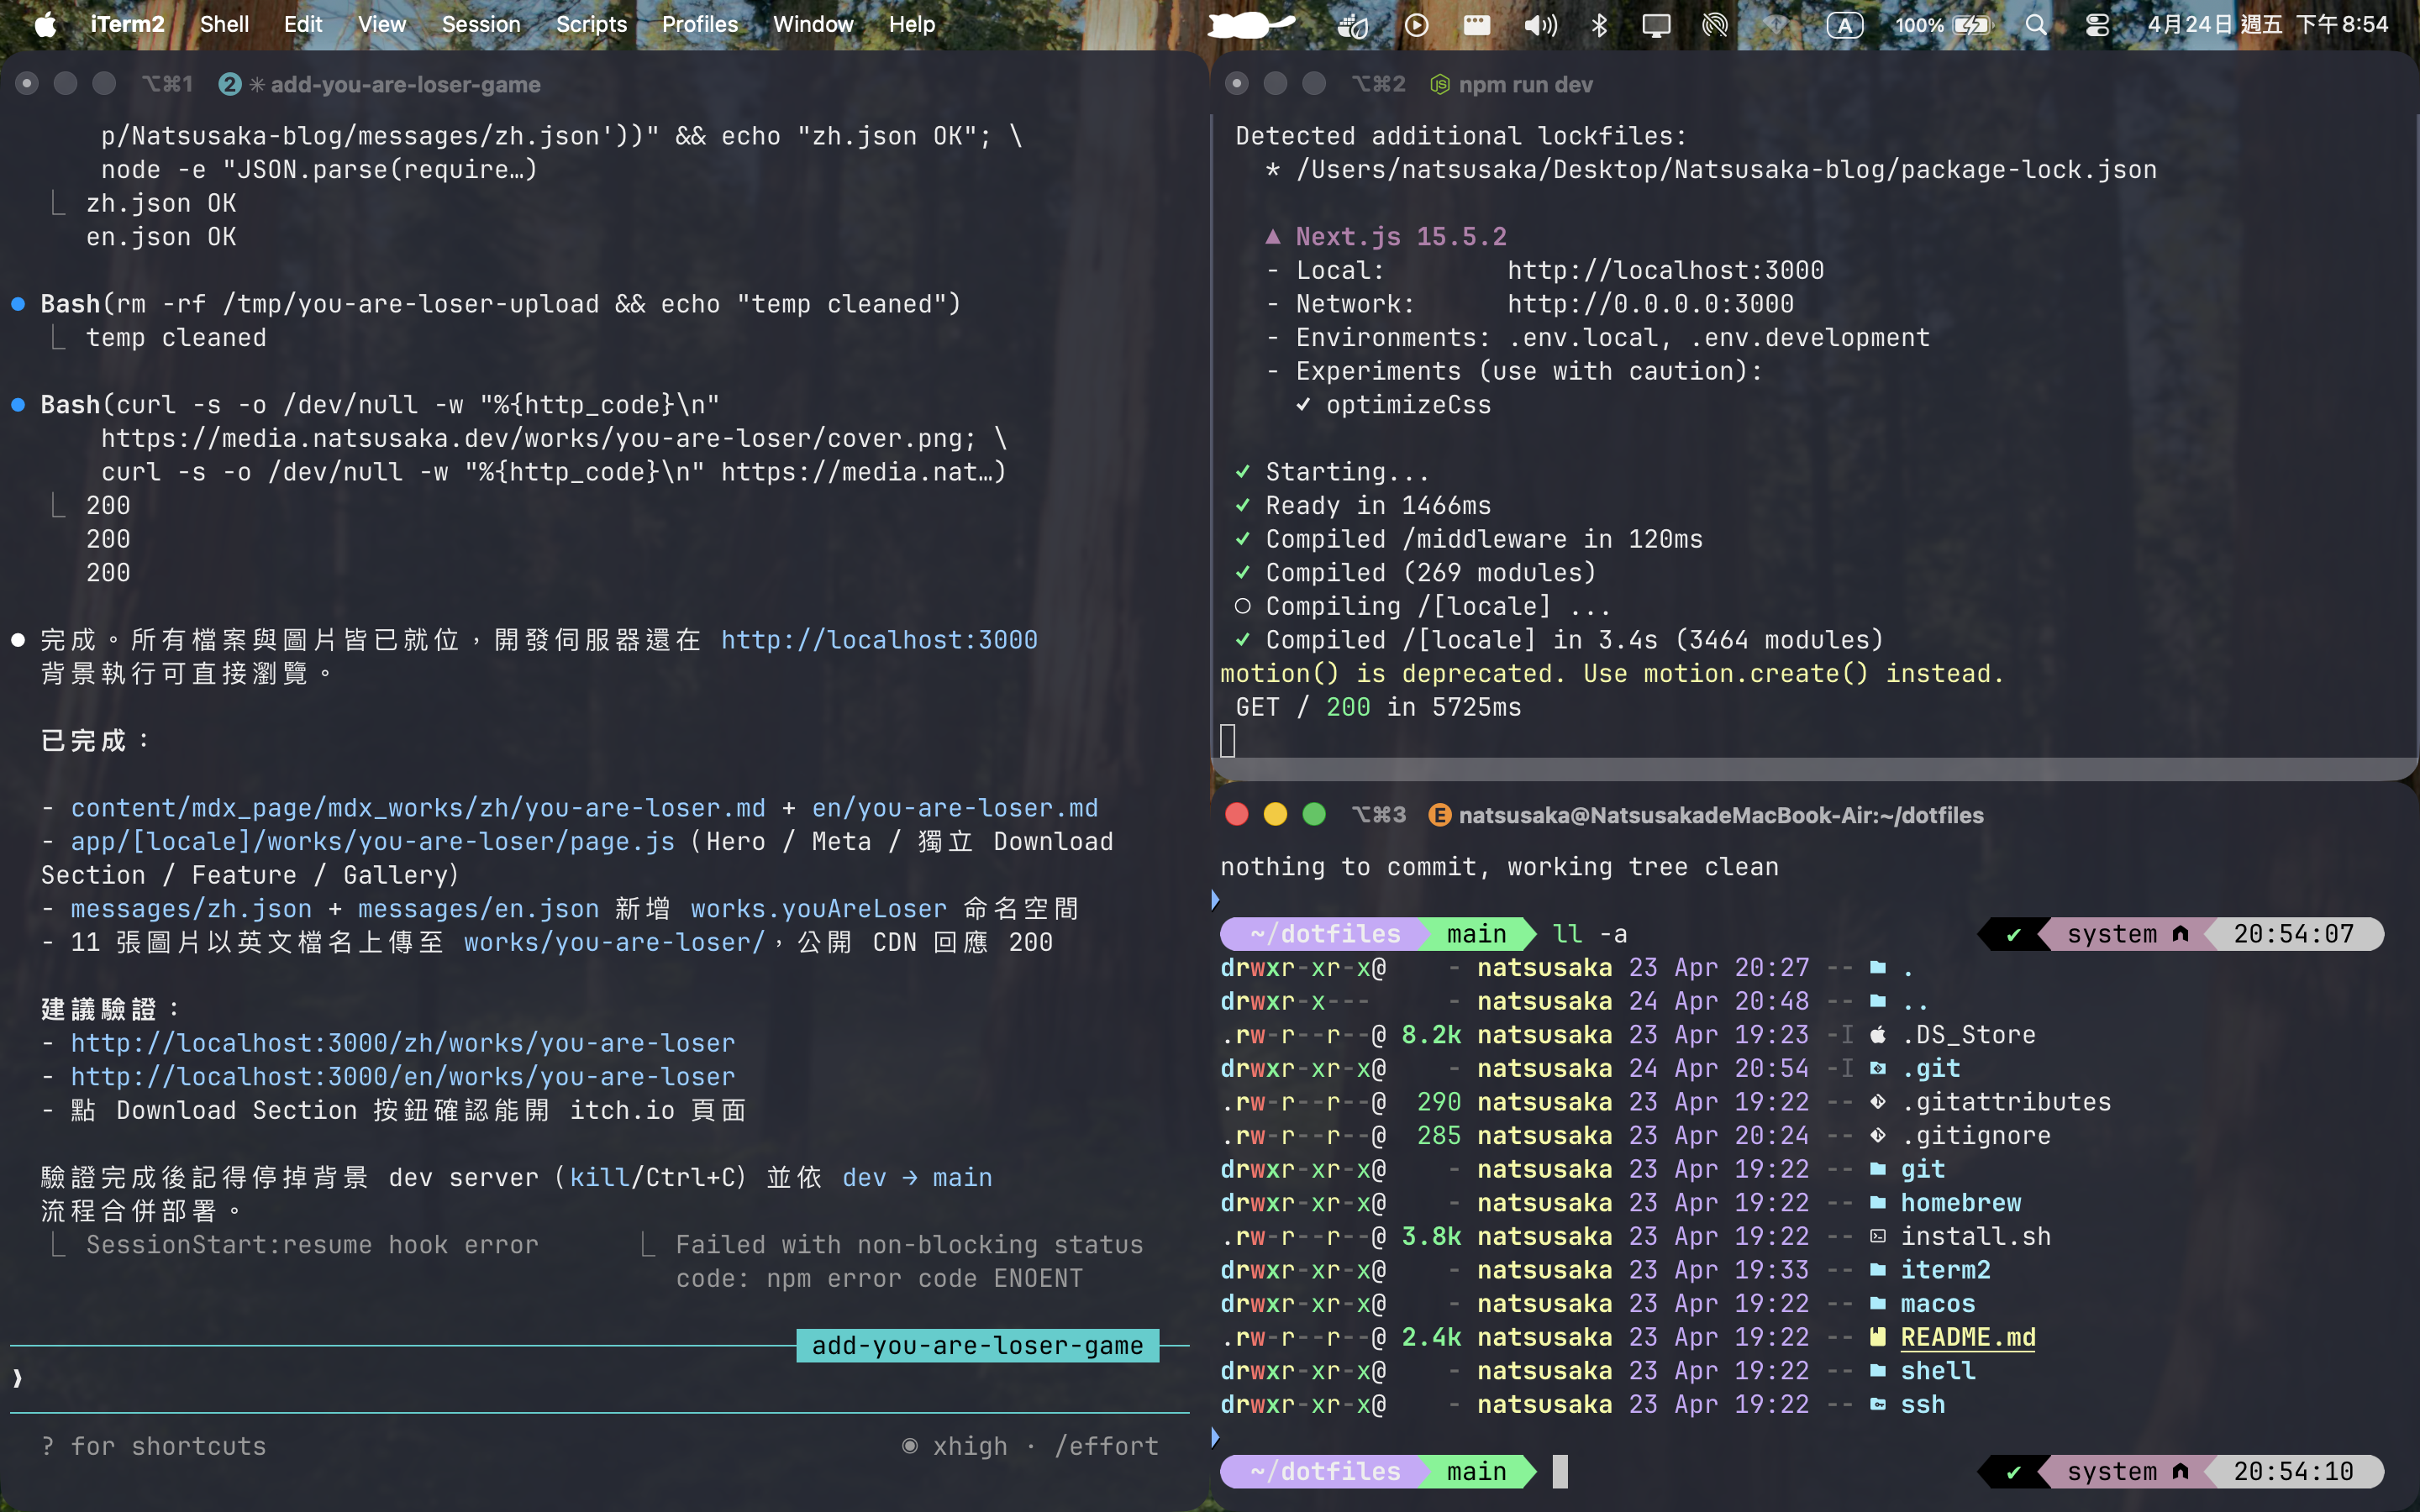Open Spotlight search magnifier icon
Screen dimensions: 2420x1512
(2035, 24)
